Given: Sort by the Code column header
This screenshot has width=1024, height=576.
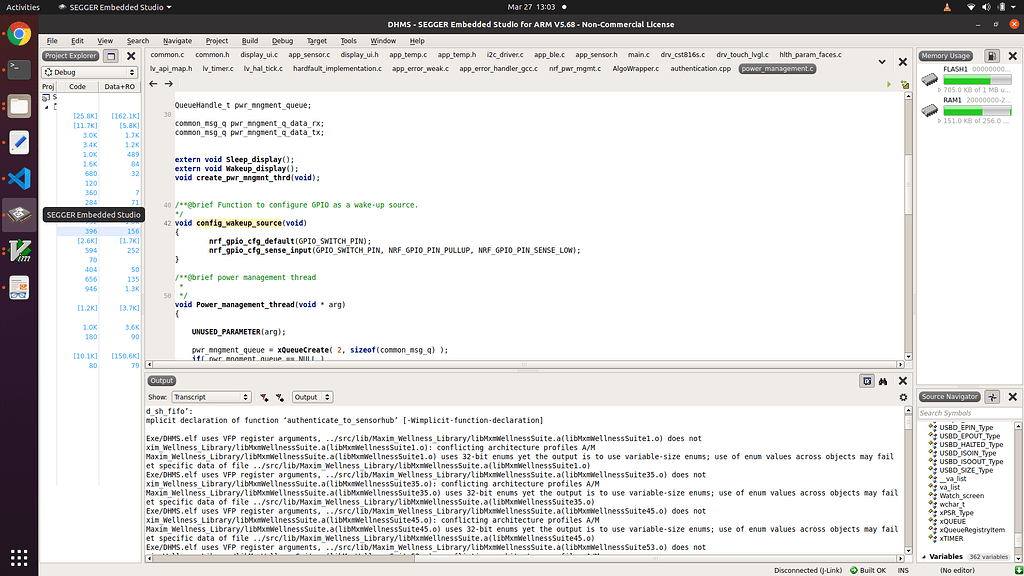Looking at the screenshot, I should point(77,87).
